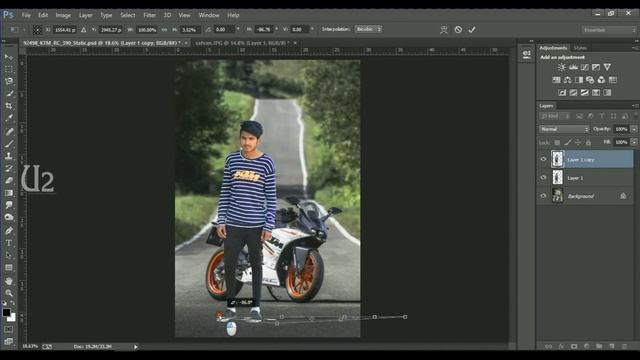Add a Hue/Saturation adjustment
The image size is (640, 360).
point(556,80)
